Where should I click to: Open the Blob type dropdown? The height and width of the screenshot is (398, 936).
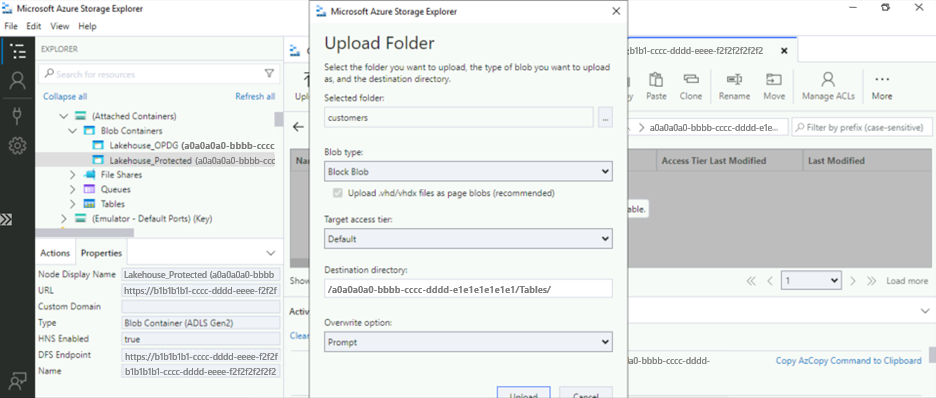pyautogui.click(x=469, y=172)
